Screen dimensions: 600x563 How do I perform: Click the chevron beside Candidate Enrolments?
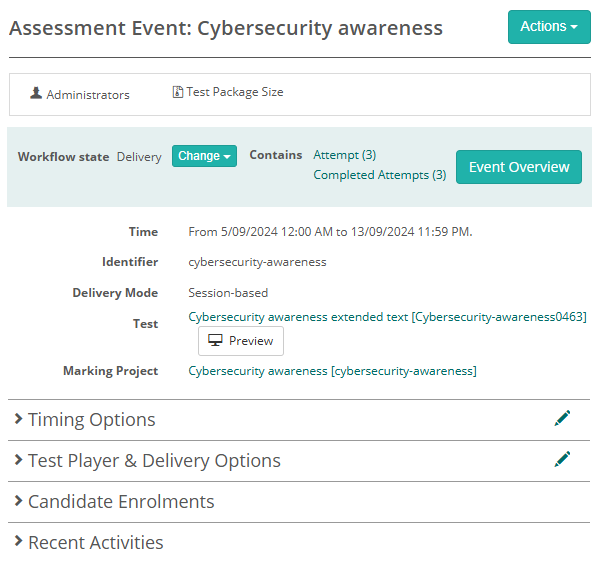[18, 501]
